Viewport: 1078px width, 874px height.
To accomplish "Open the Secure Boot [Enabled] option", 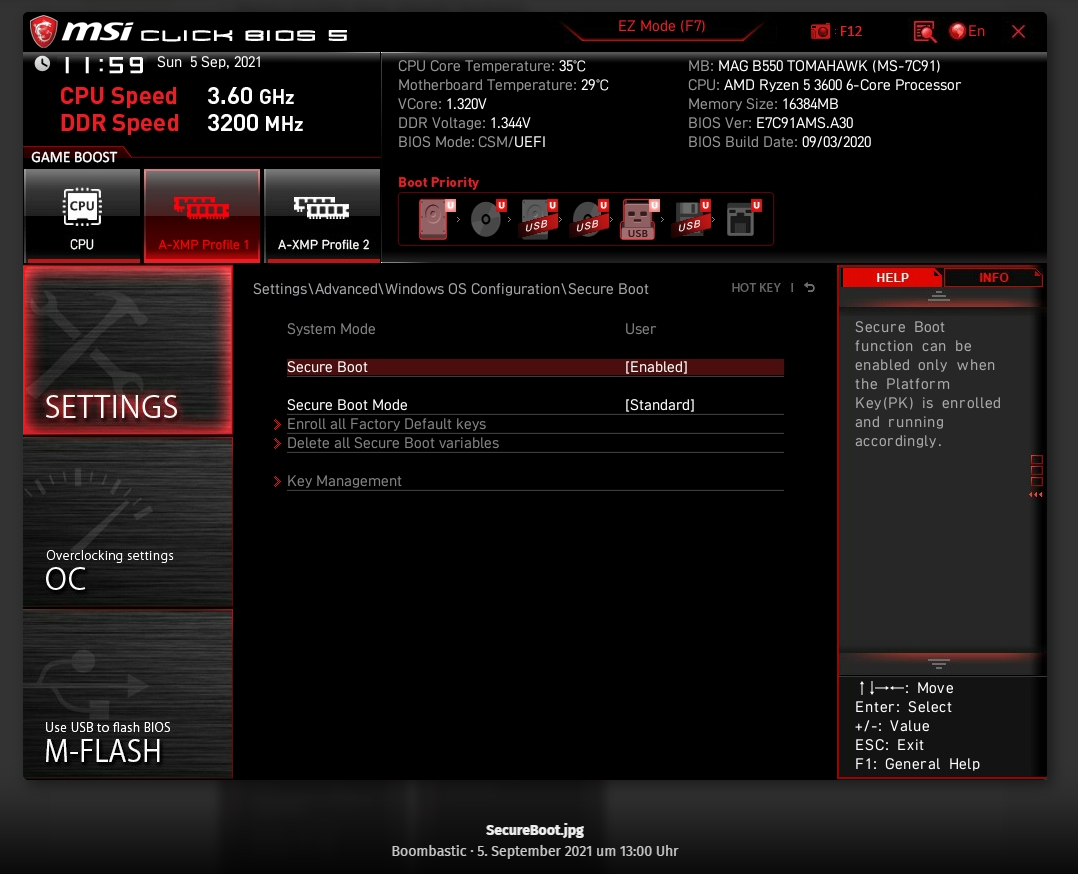I will 535,367.
